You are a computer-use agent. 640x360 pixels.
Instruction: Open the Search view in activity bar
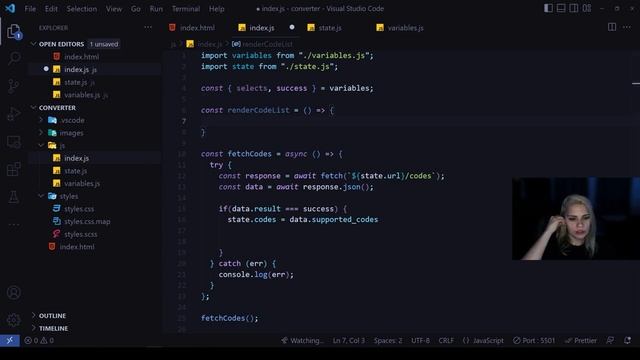click(x=13, y=58)
